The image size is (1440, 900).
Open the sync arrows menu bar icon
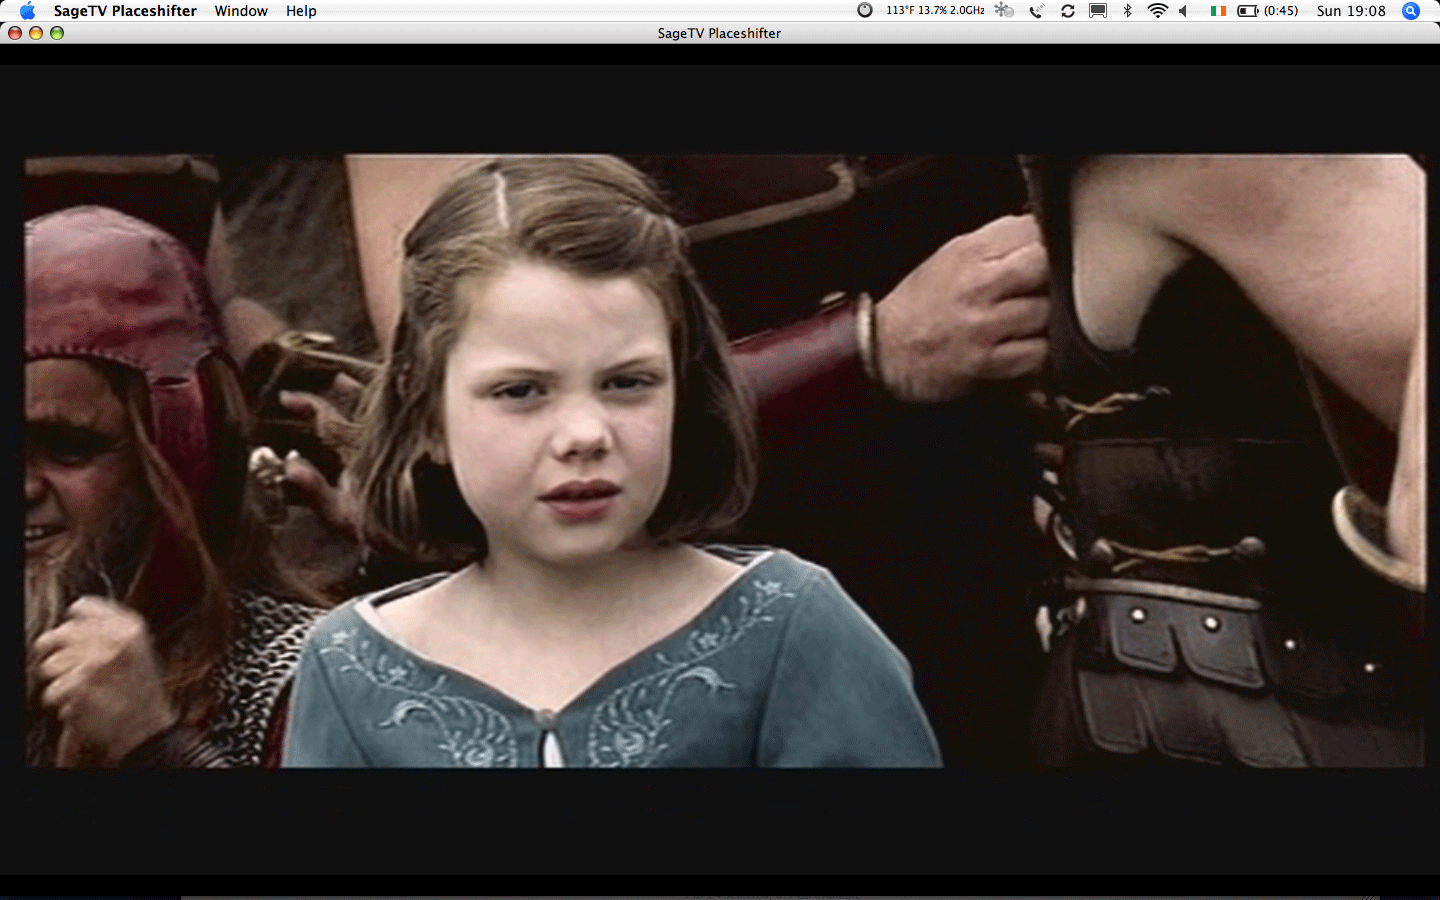pyautogui.click(x=1068, y=11)
